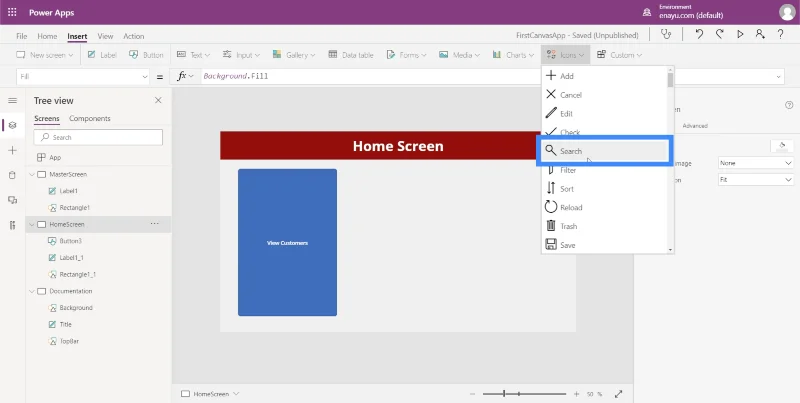Open the Help question mark icon
This screenshot has width=800, height=403.
[x=781, y=34]
